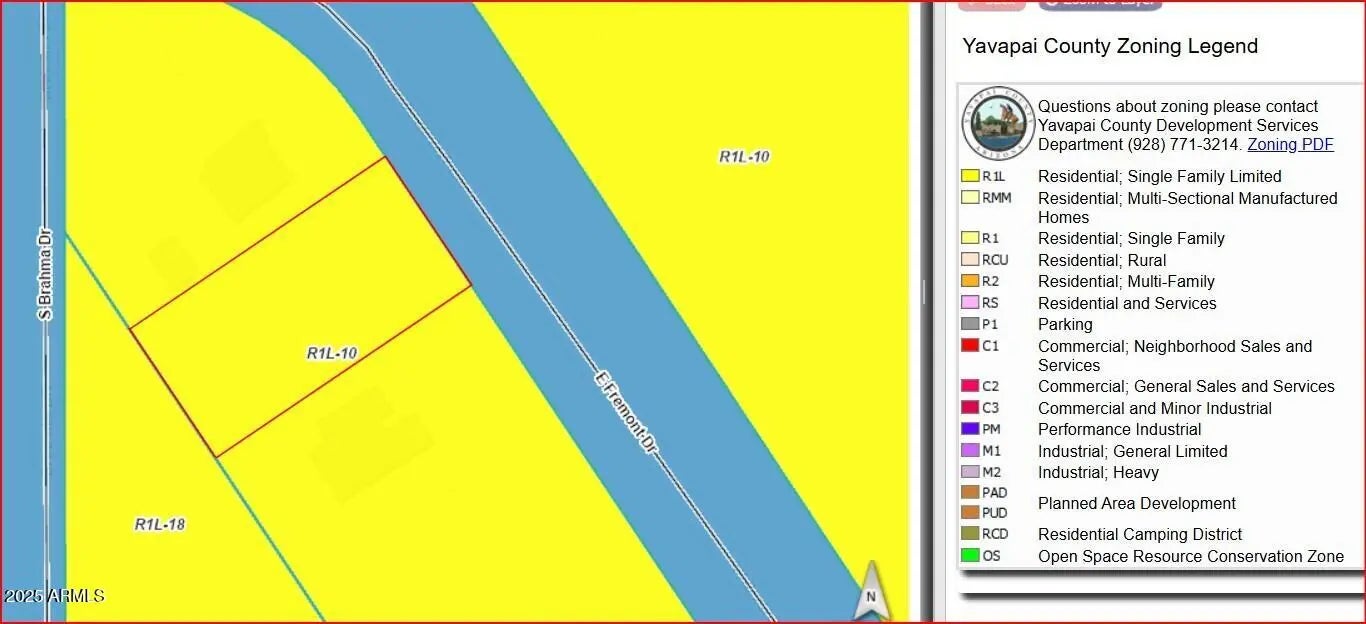Click the M1 Industrial General Limited swatch
This screenshot has width=1366, height=624.
969,451
